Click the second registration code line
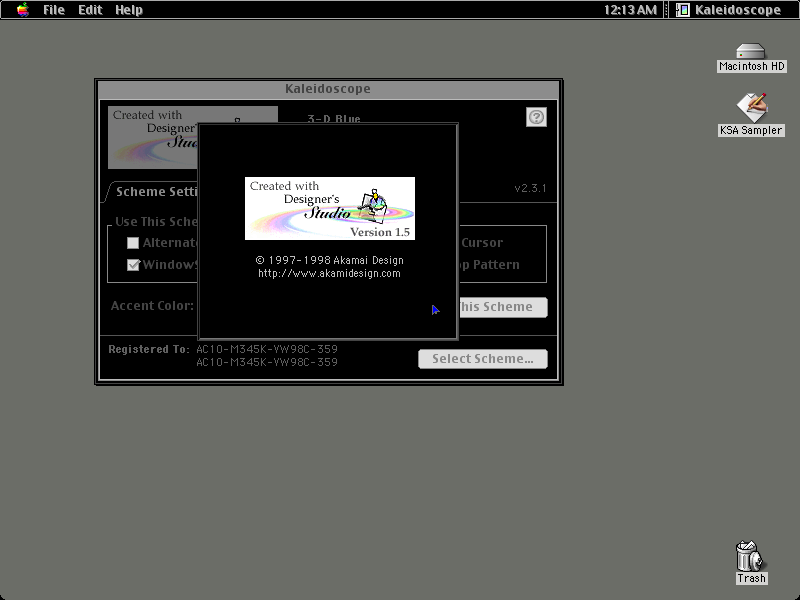Viewport: 800px width, 600px height. 267,362
